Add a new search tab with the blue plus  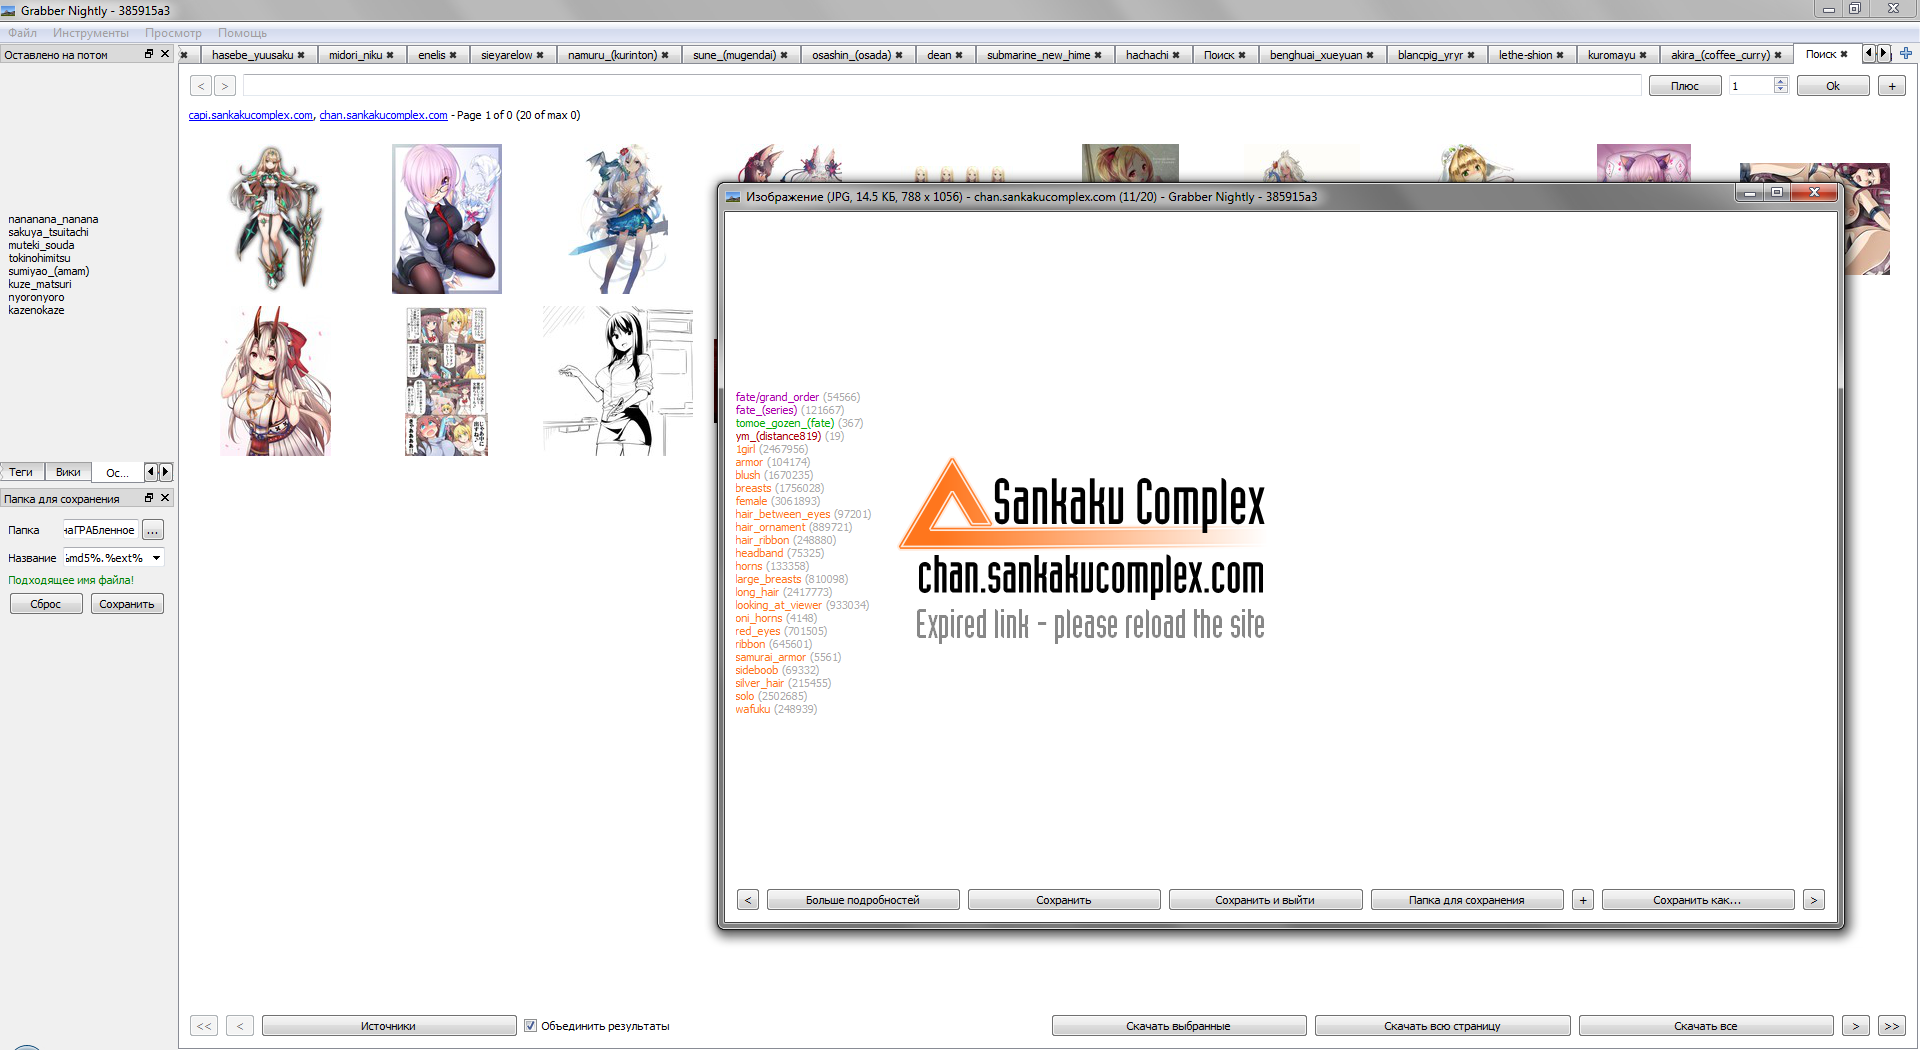1906,53
